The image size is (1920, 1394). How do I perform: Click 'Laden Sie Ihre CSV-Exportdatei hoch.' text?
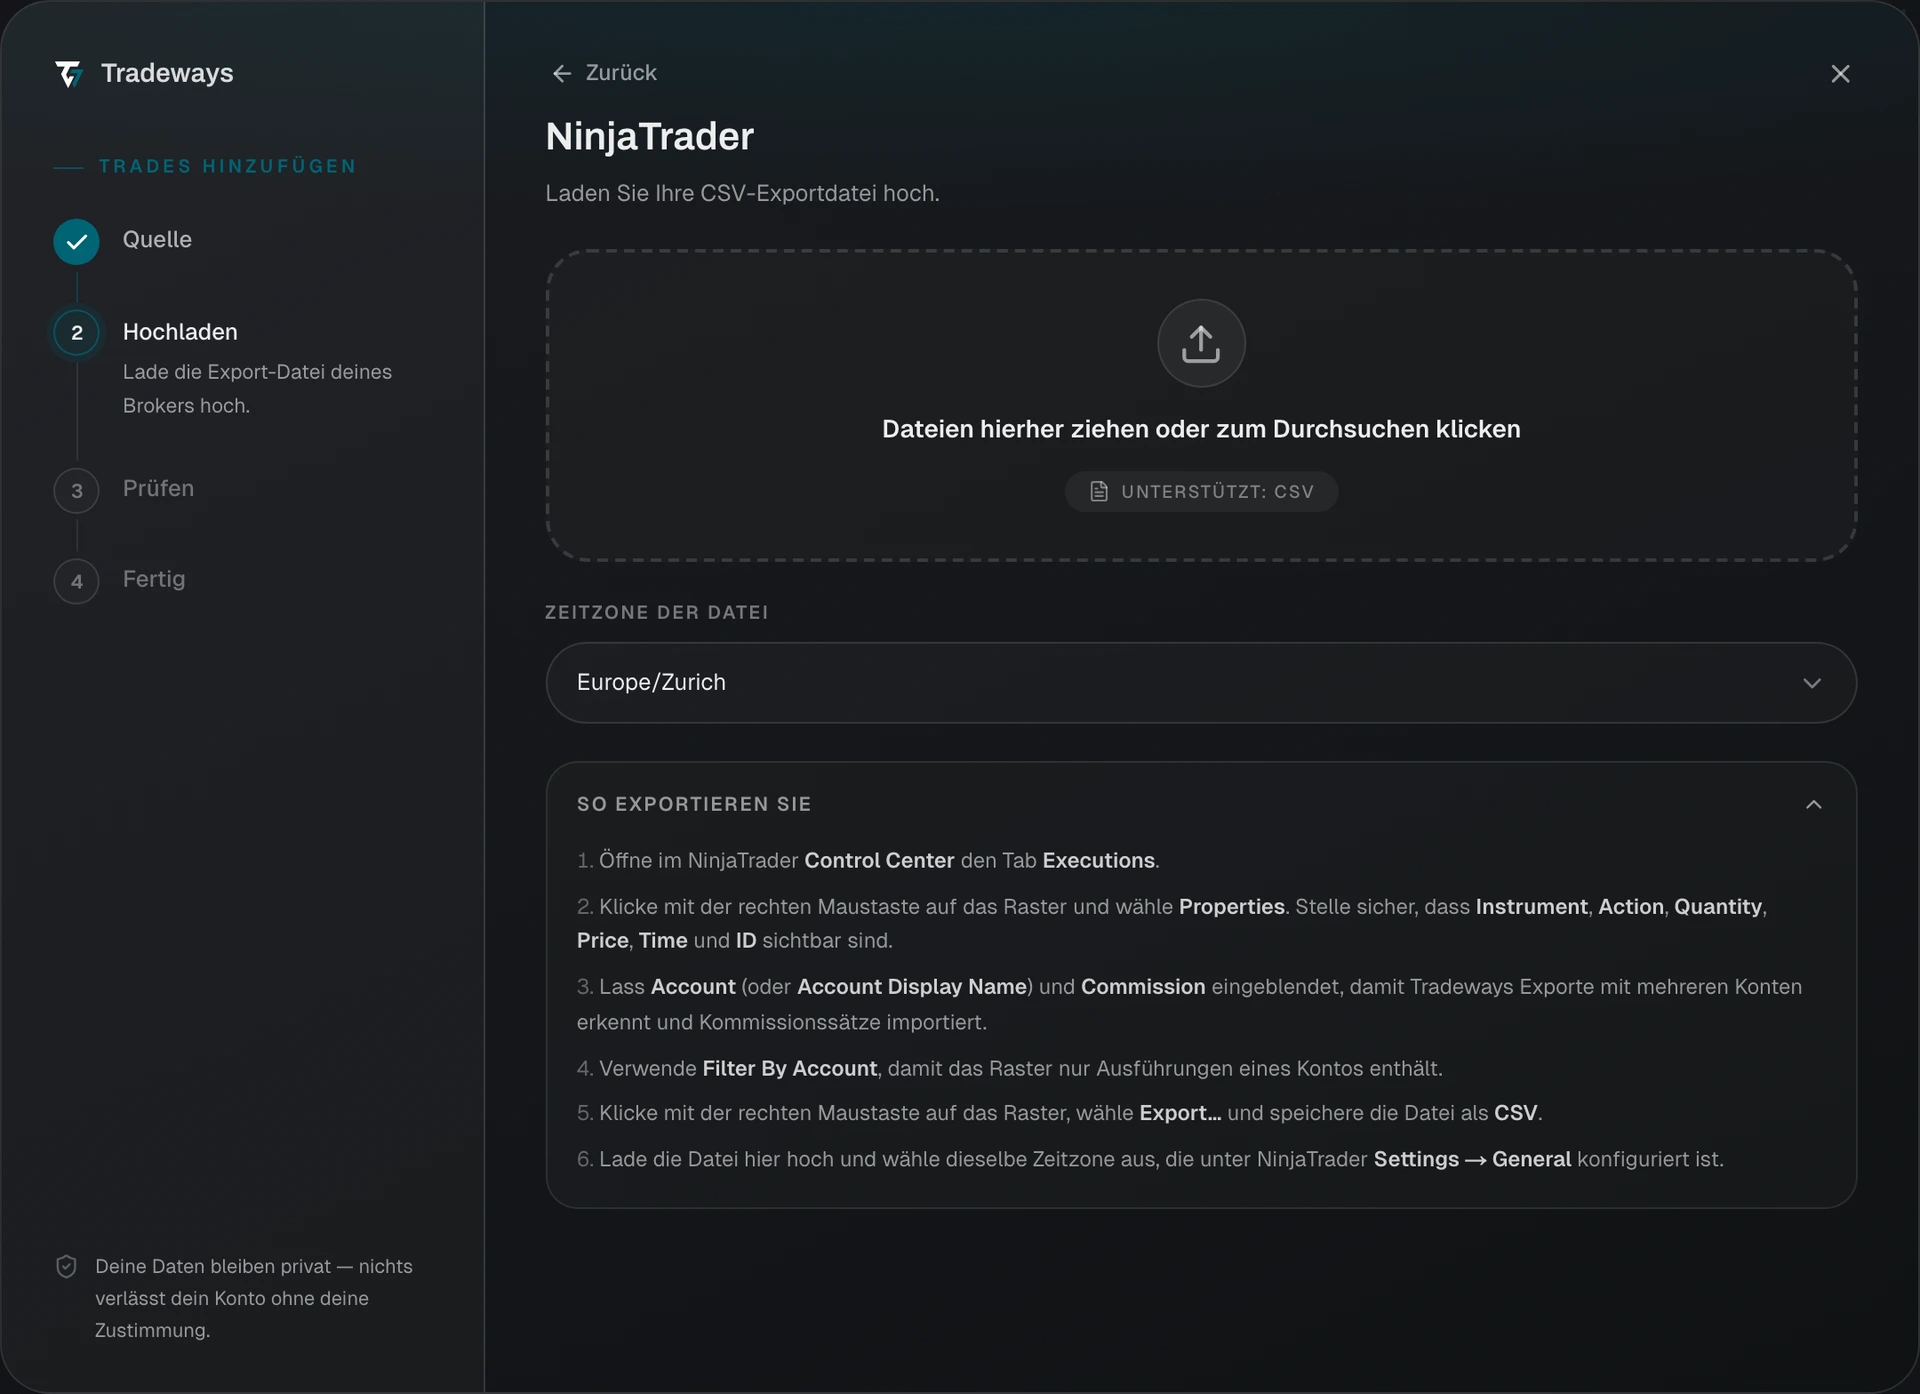coord(742,193)
